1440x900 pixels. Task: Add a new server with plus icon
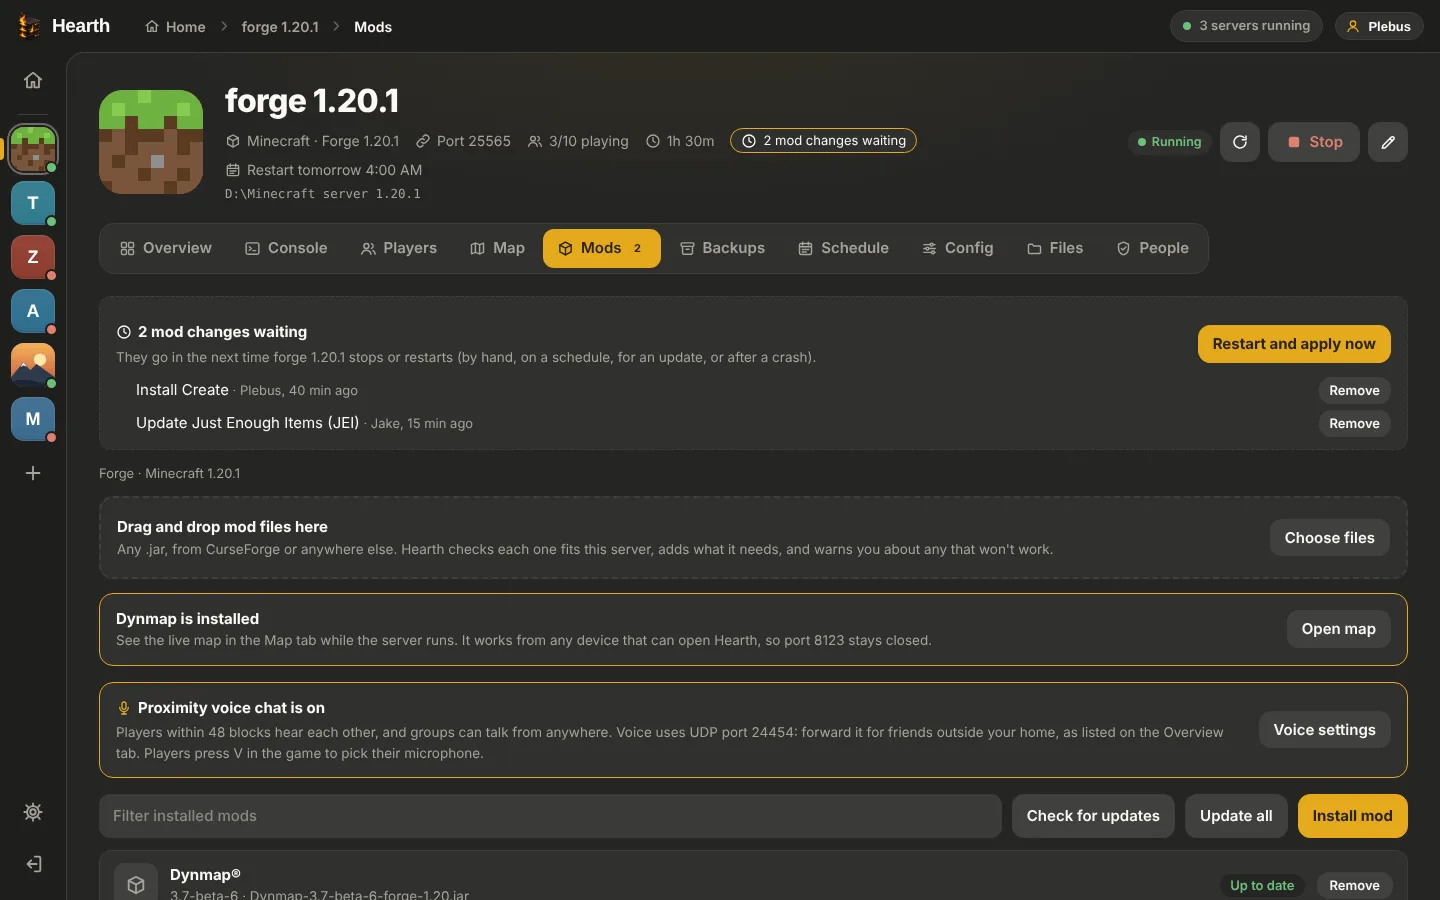(x=33, y=473)
